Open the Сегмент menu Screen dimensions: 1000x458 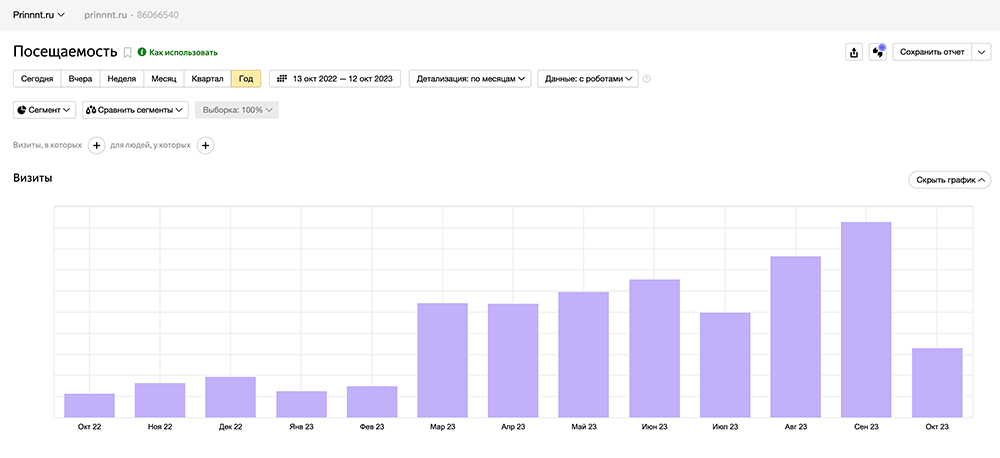tap(45, 110)
